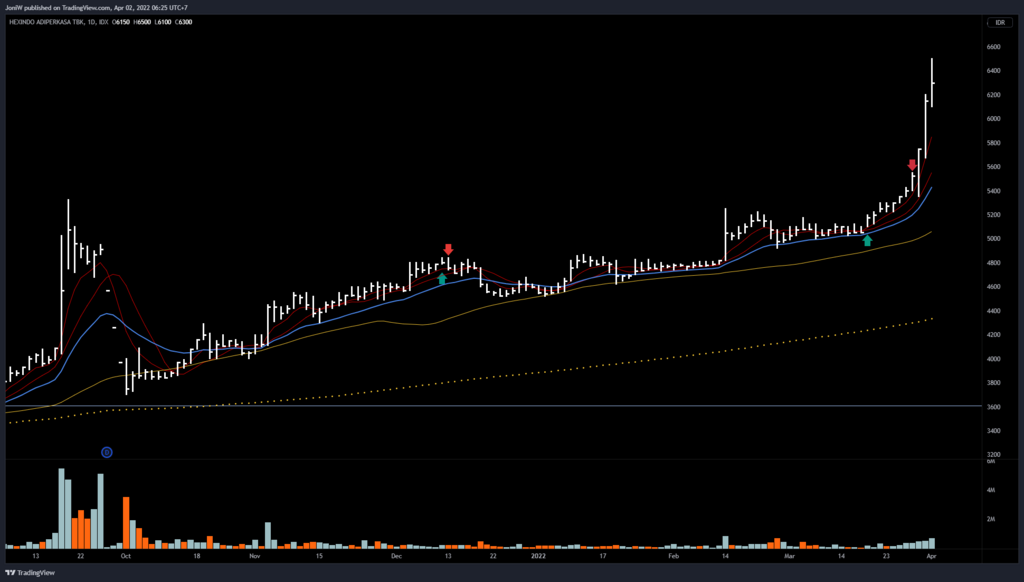Screen dimensions: 1024x582
Task: Select the 5000 level on price axis
Action: [993, 239]
